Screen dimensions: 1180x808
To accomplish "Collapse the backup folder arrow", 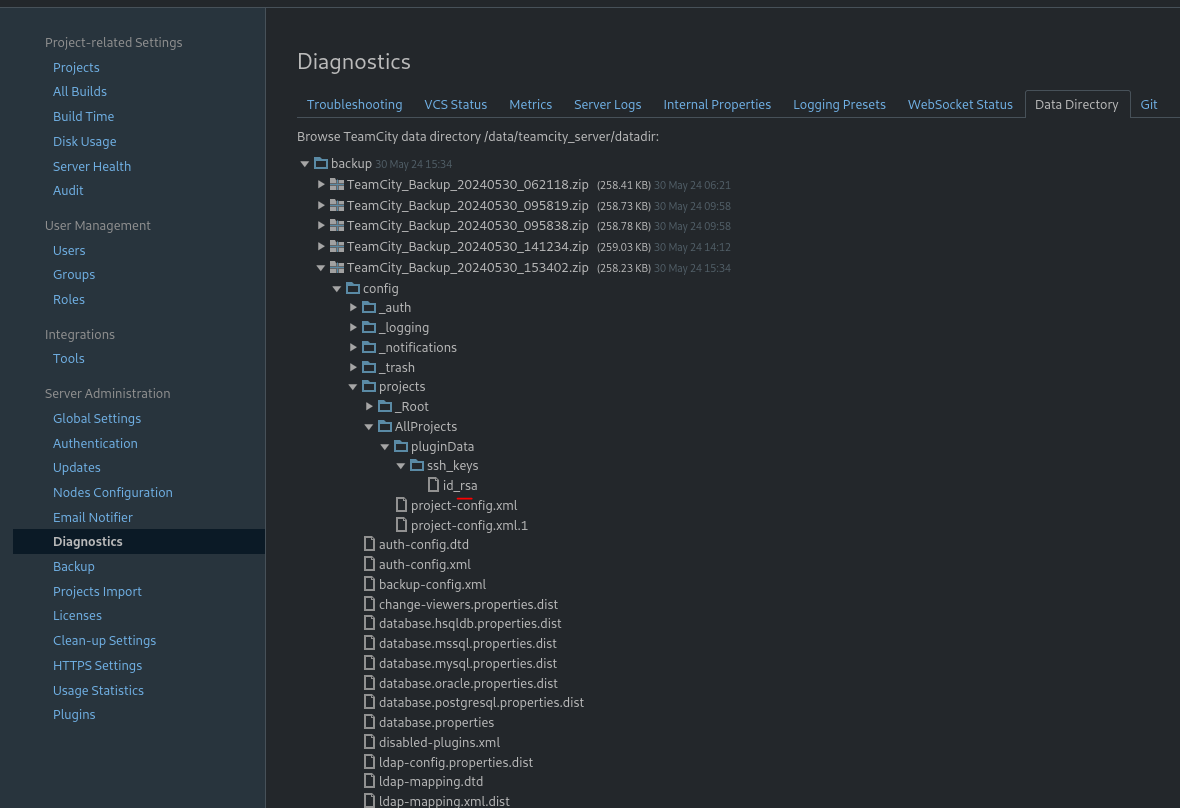I will [x=305, y=163].
